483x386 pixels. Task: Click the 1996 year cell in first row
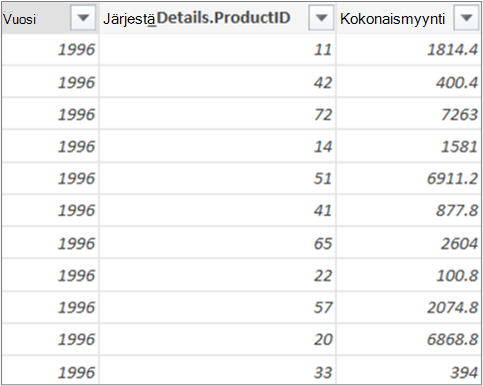[50, 50]
